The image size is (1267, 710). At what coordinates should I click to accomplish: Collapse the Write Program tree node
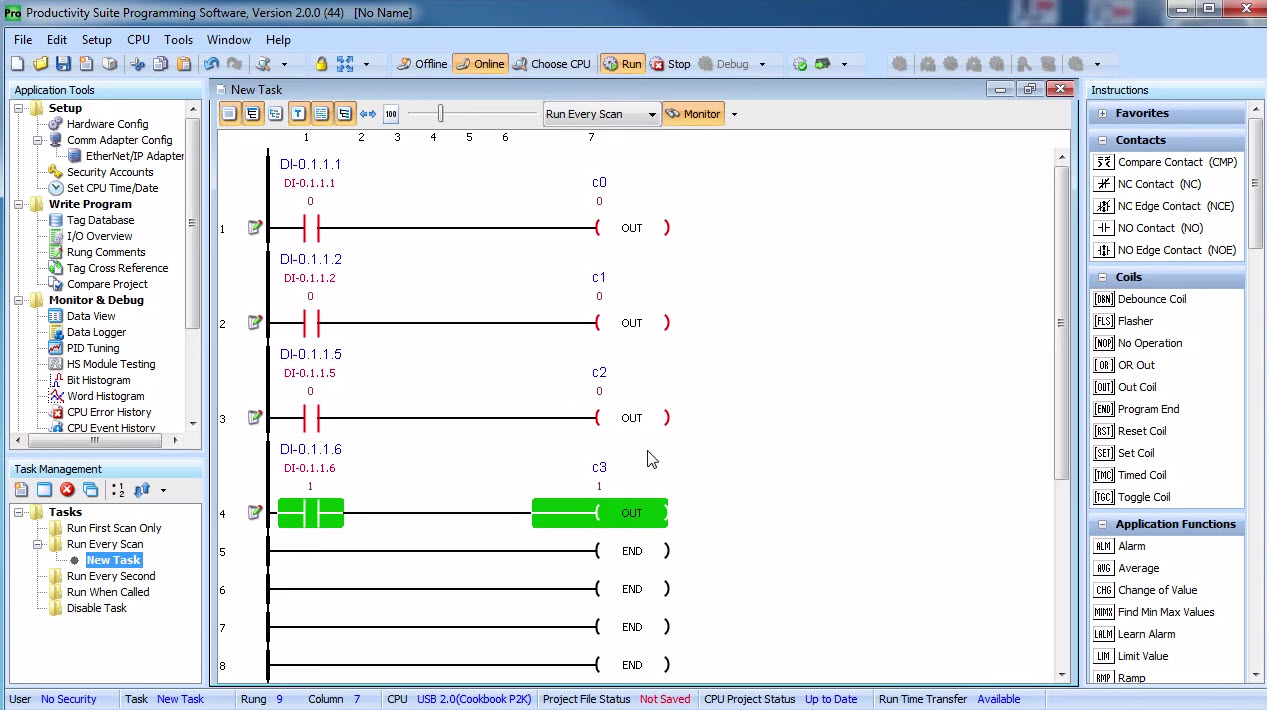coord(19,204)
